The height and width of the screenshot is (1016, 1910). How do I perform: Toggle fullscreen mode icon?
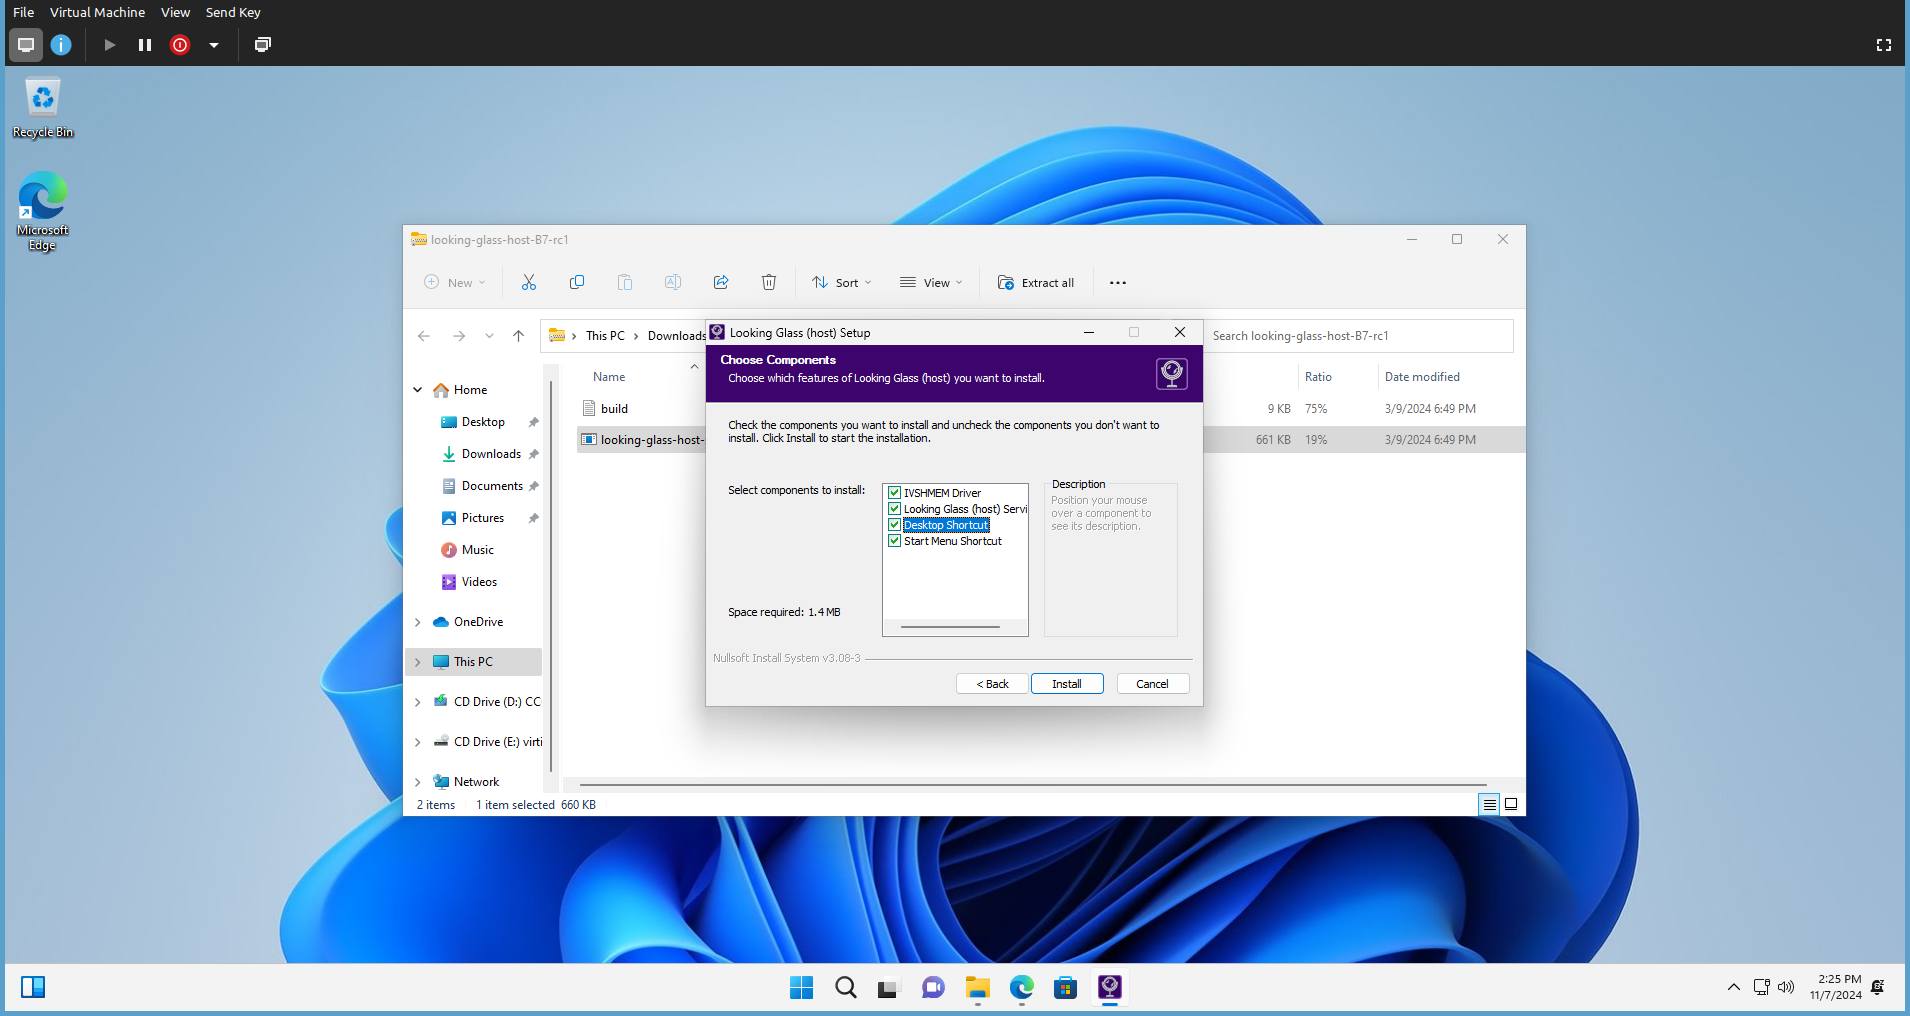pos(1884,45)
